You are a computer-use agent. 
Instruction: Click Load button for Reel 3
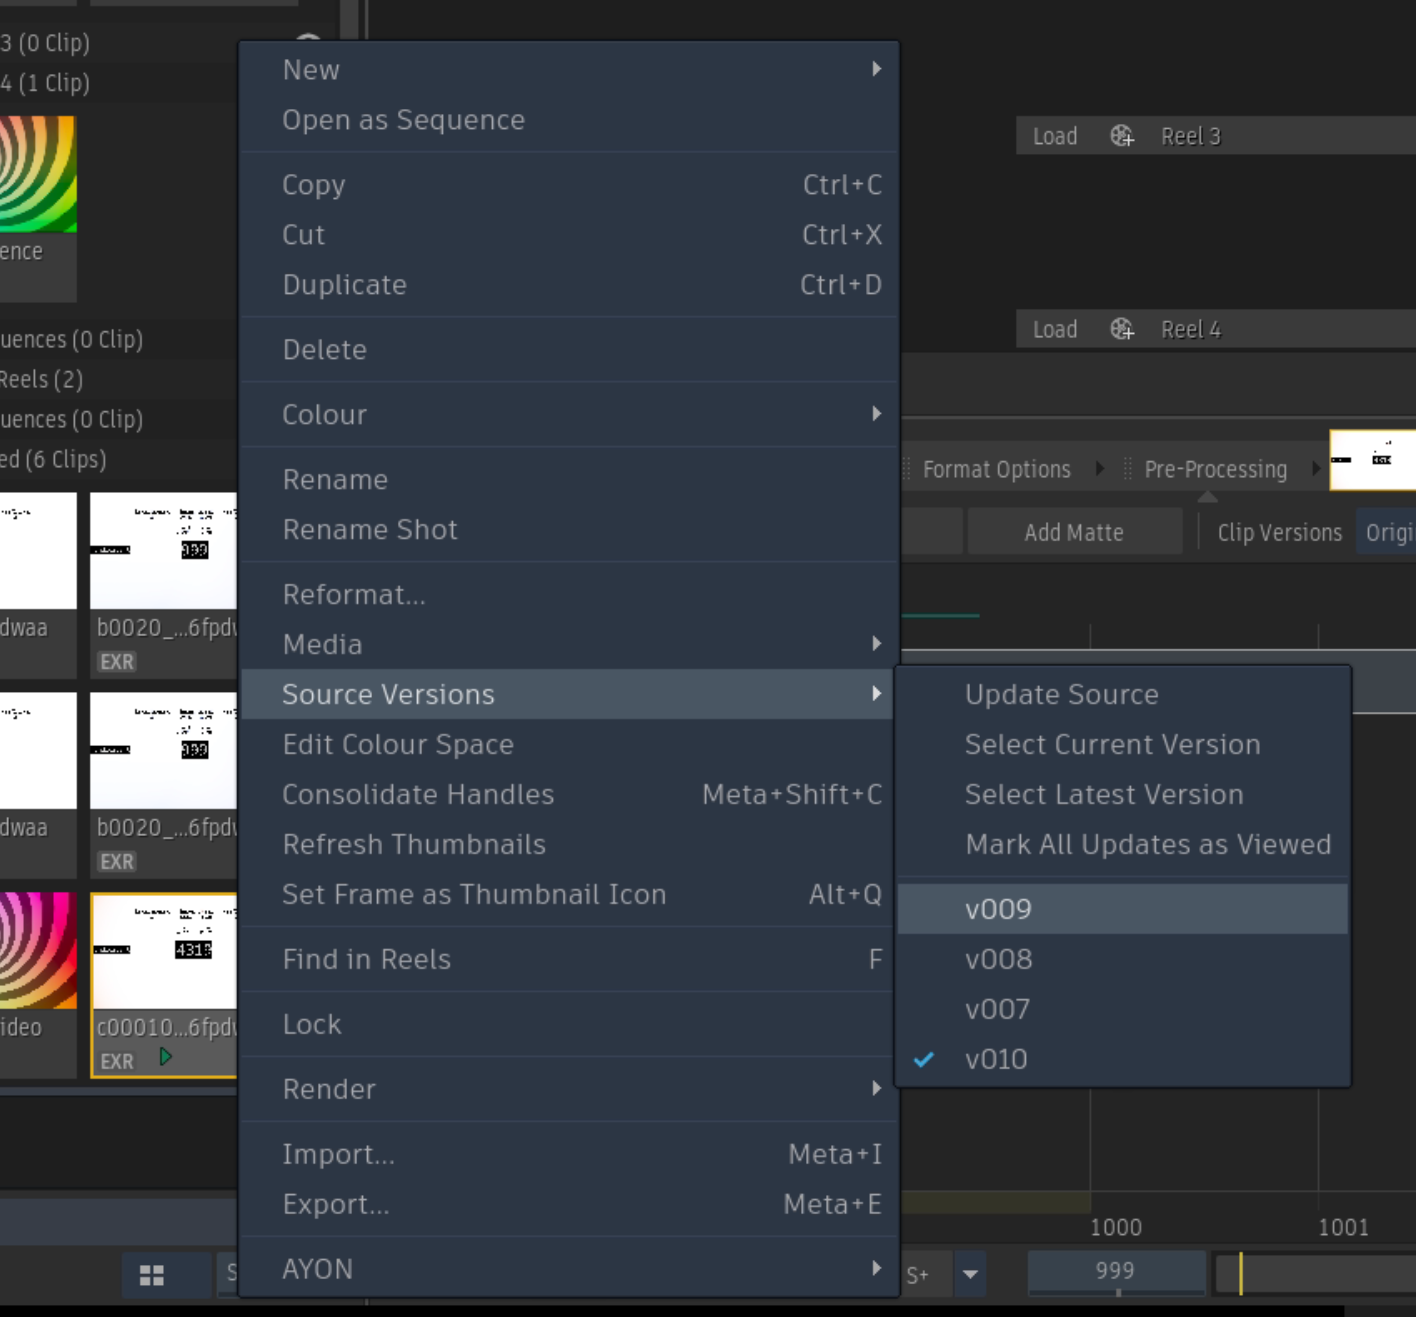(1055, 136)
